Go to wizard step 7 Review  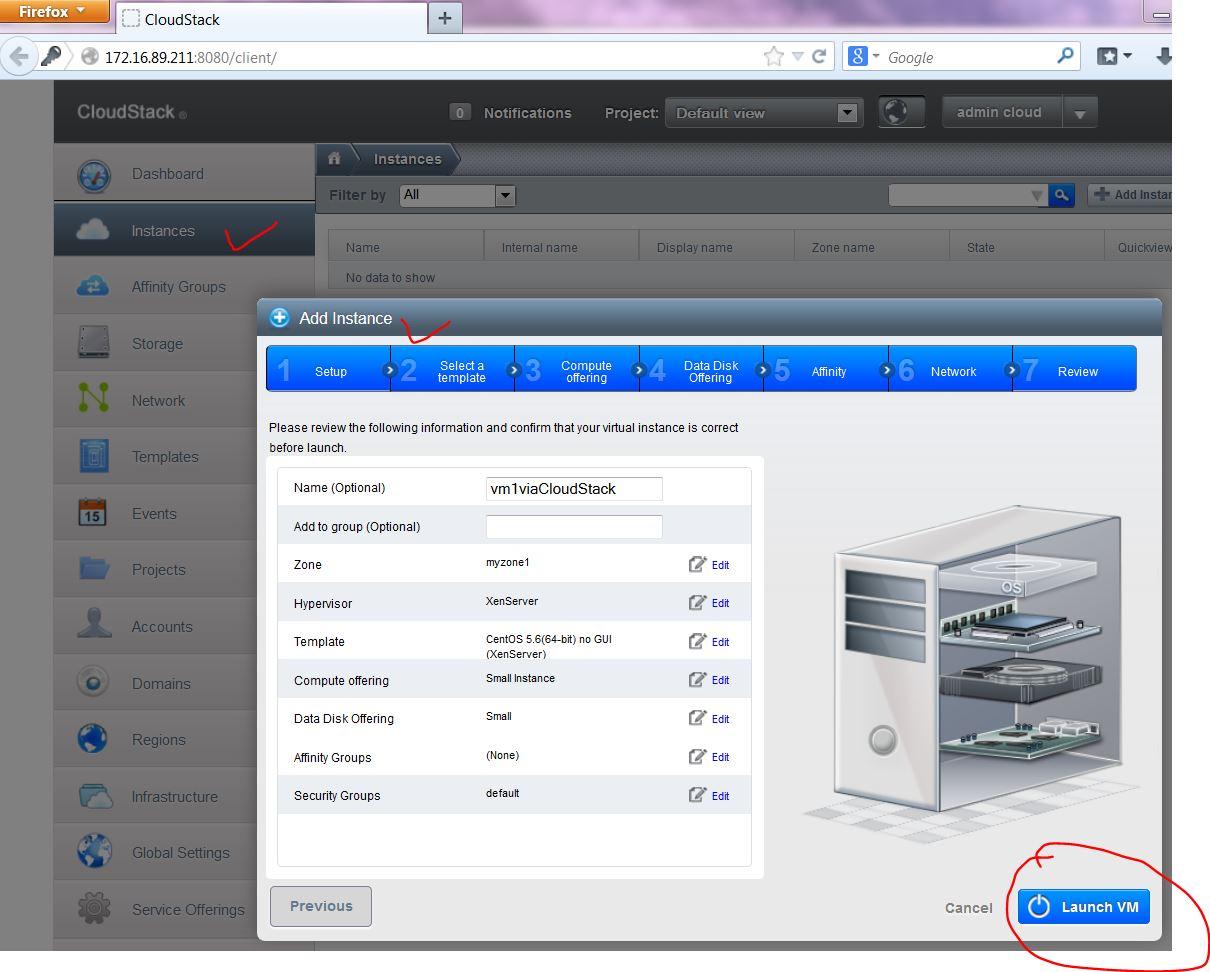tap(1074, 369)
